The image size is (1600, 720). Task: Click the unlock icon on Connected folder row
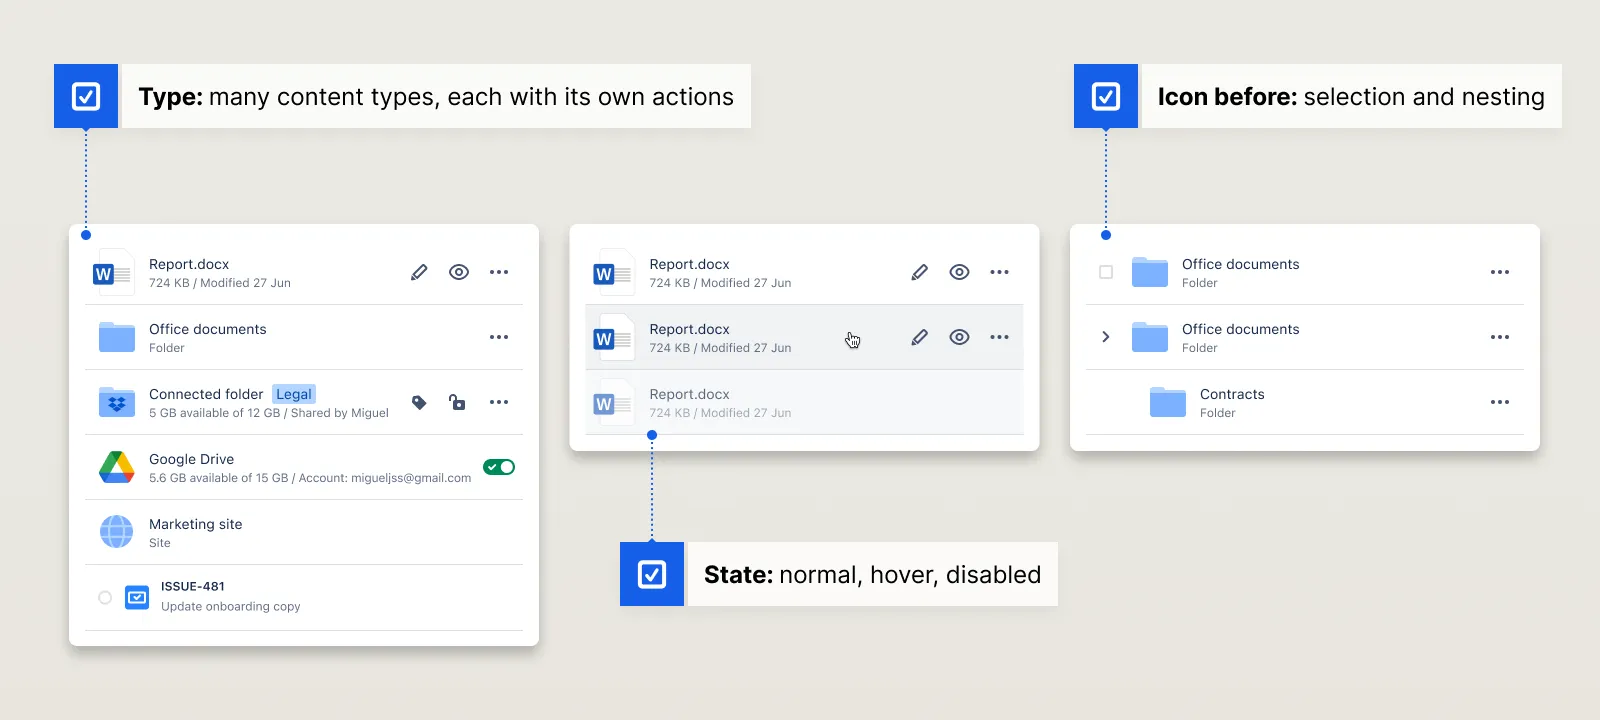[457, 402]
